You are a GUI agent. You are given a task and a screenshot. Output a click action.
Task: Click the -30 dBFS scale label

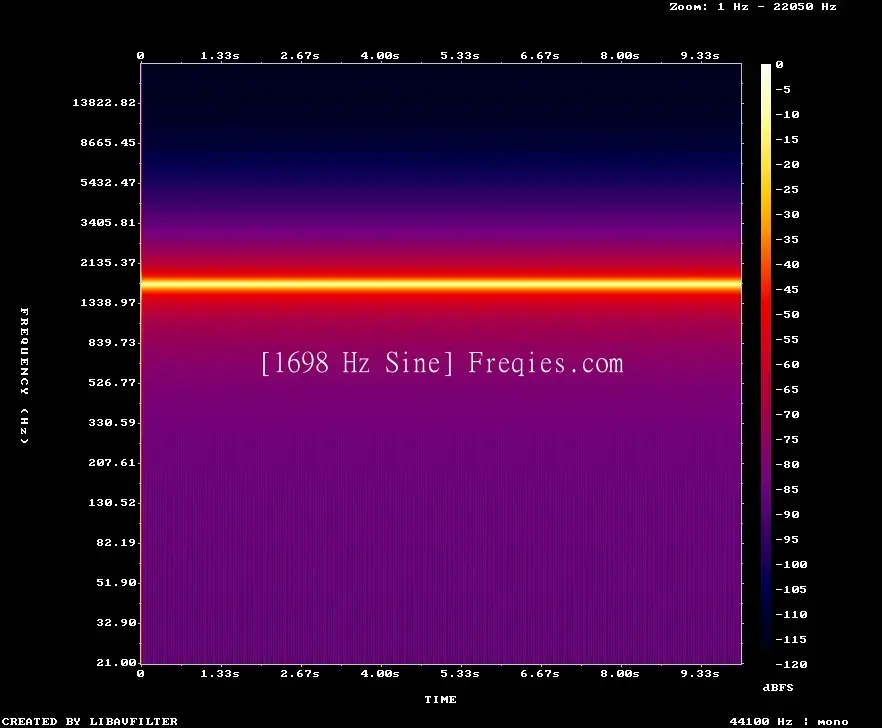(x=787, y=214)
